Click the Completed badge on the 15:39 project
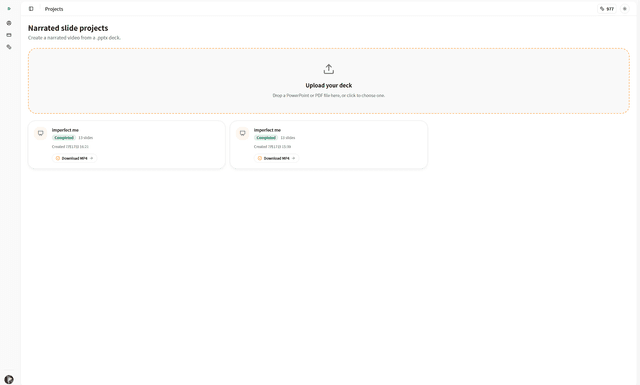The image size is (640, 385). pyautogui.click(x=266, y=138)
